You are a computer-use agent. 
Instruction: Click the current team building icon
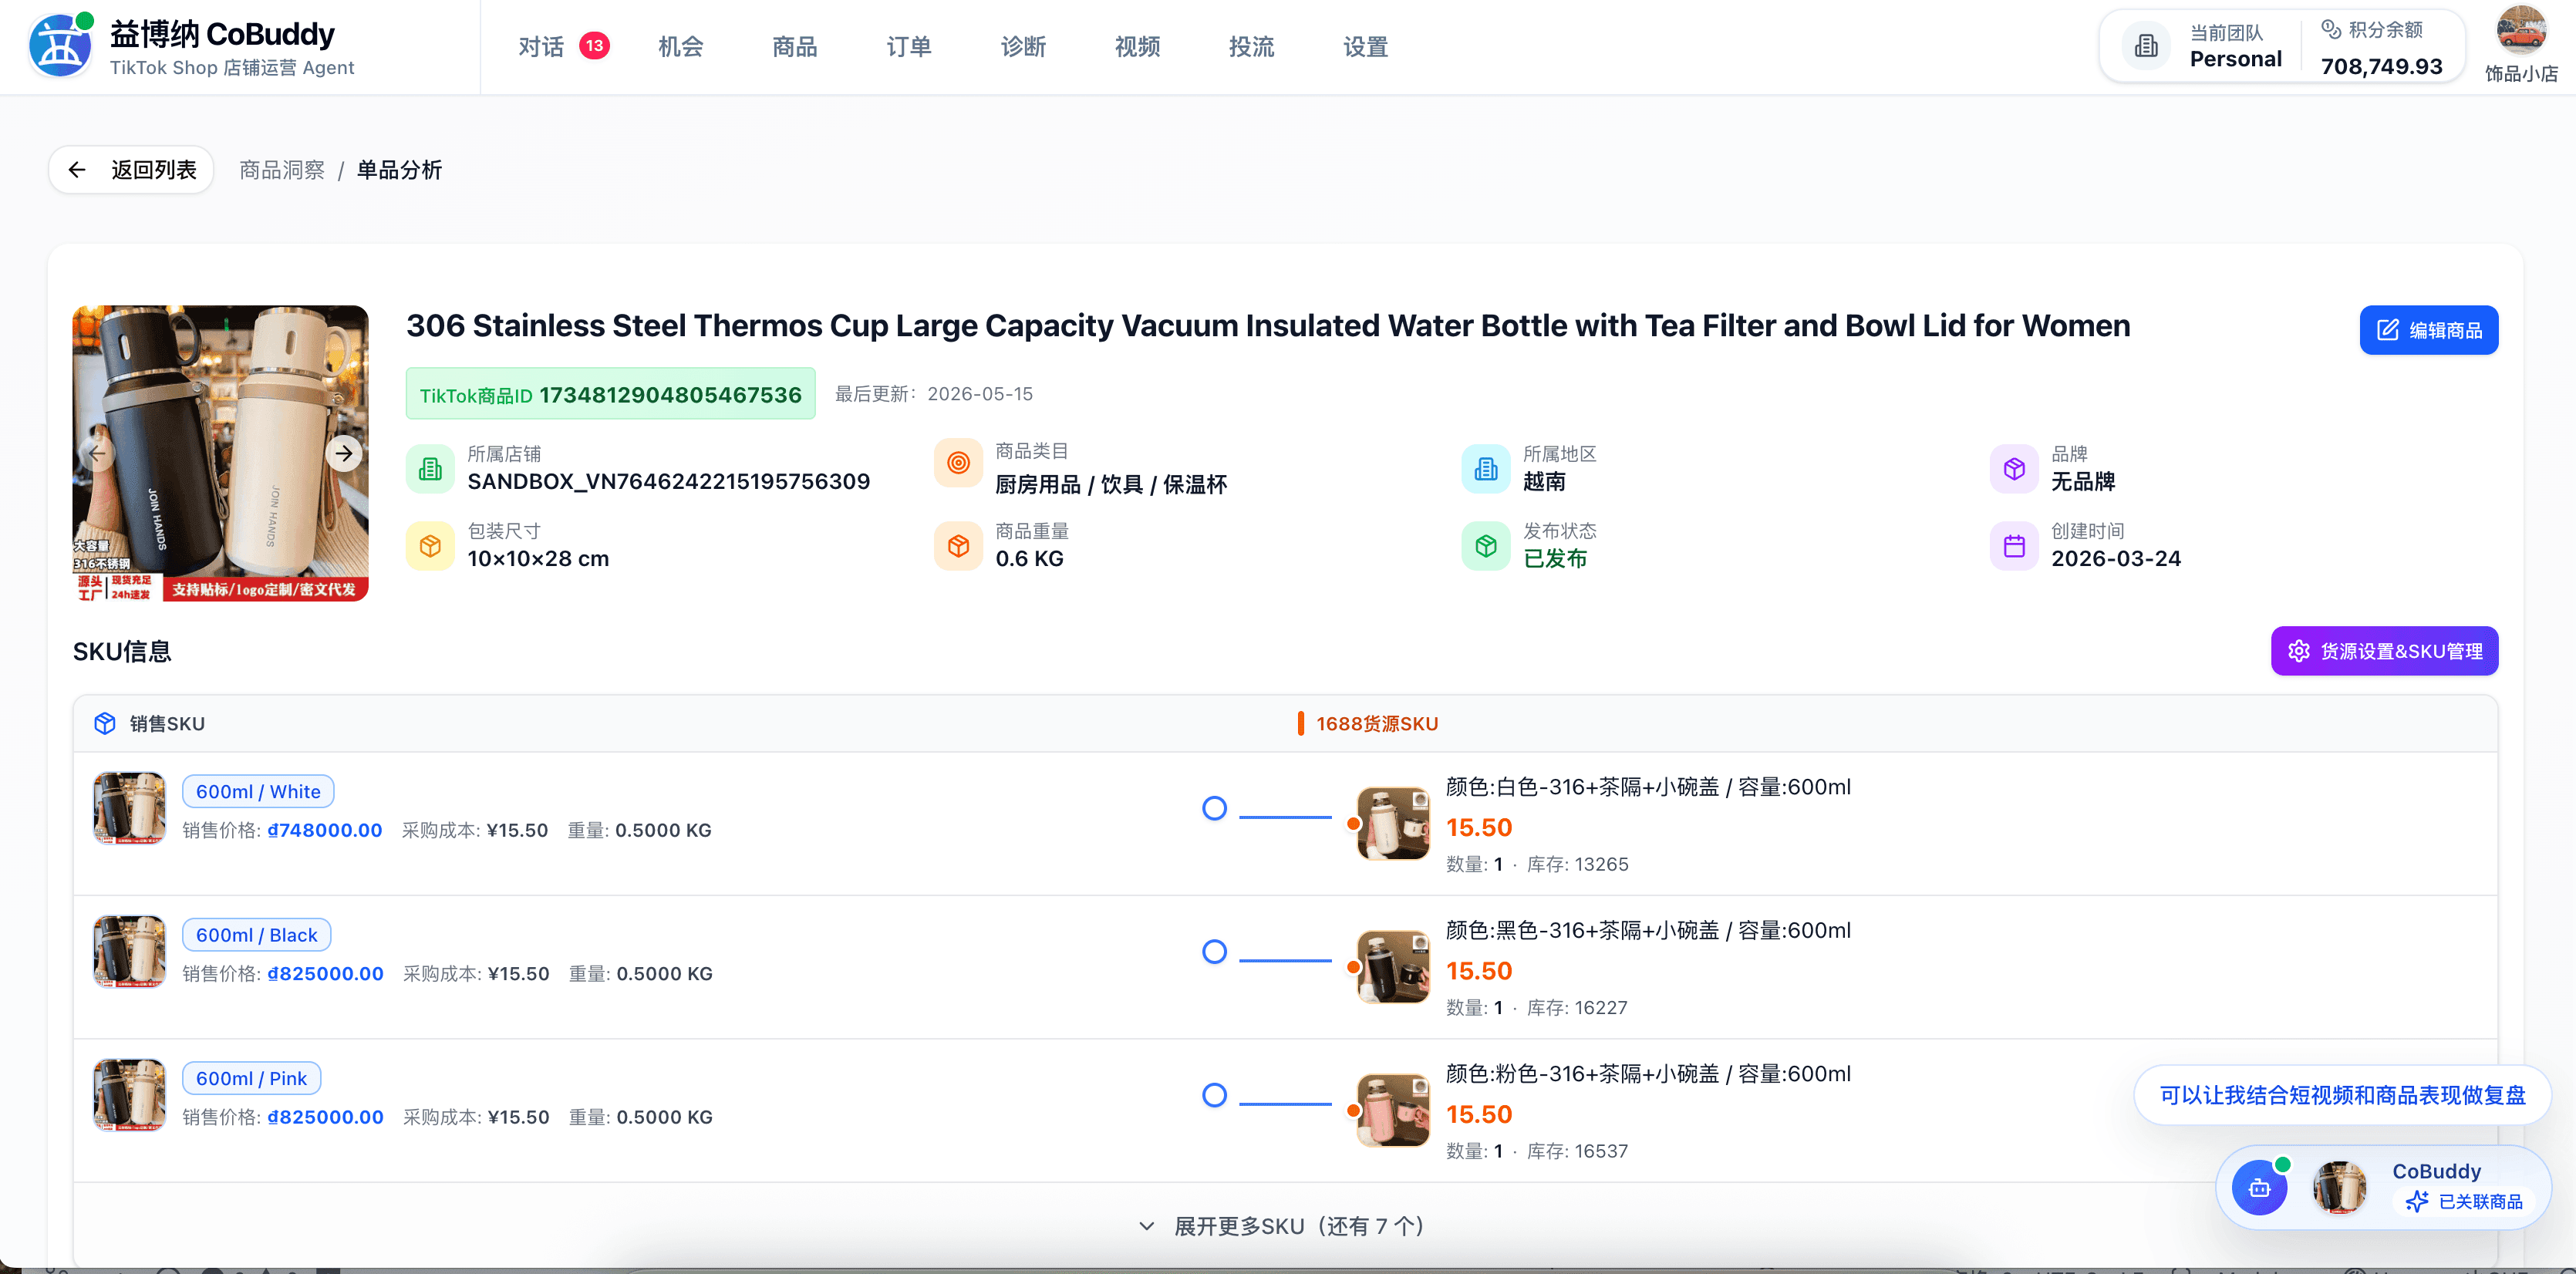2146,46
